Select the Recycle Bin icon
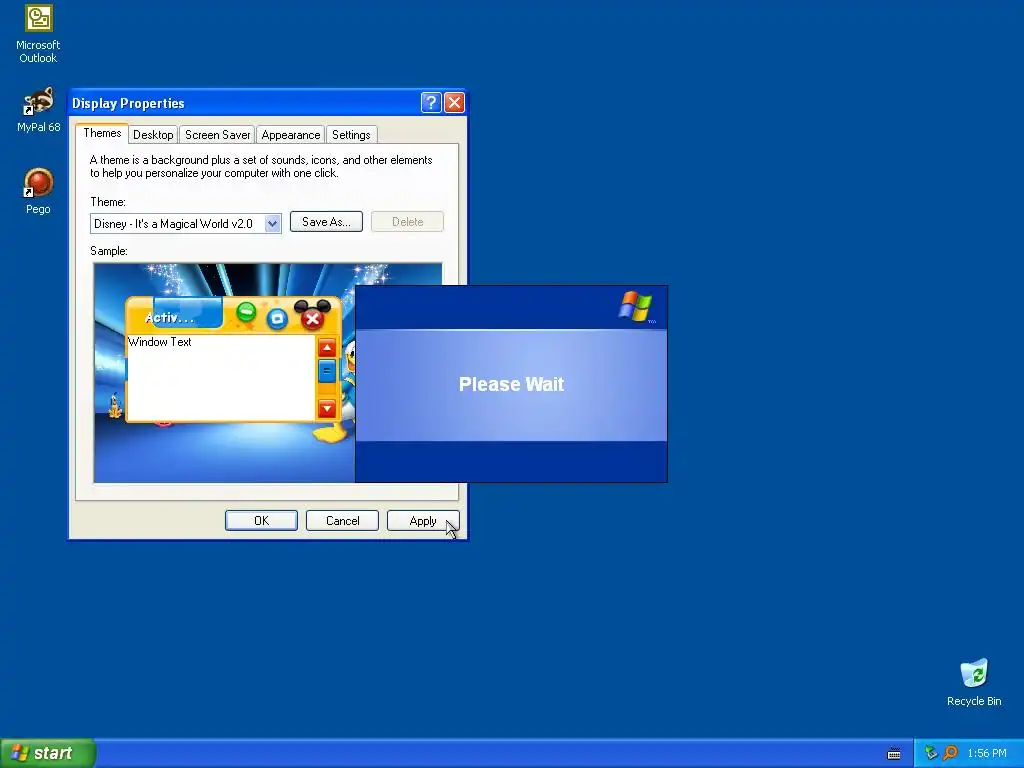The height and width of the screenshot is (768, 1024). (x=974, y=682)
